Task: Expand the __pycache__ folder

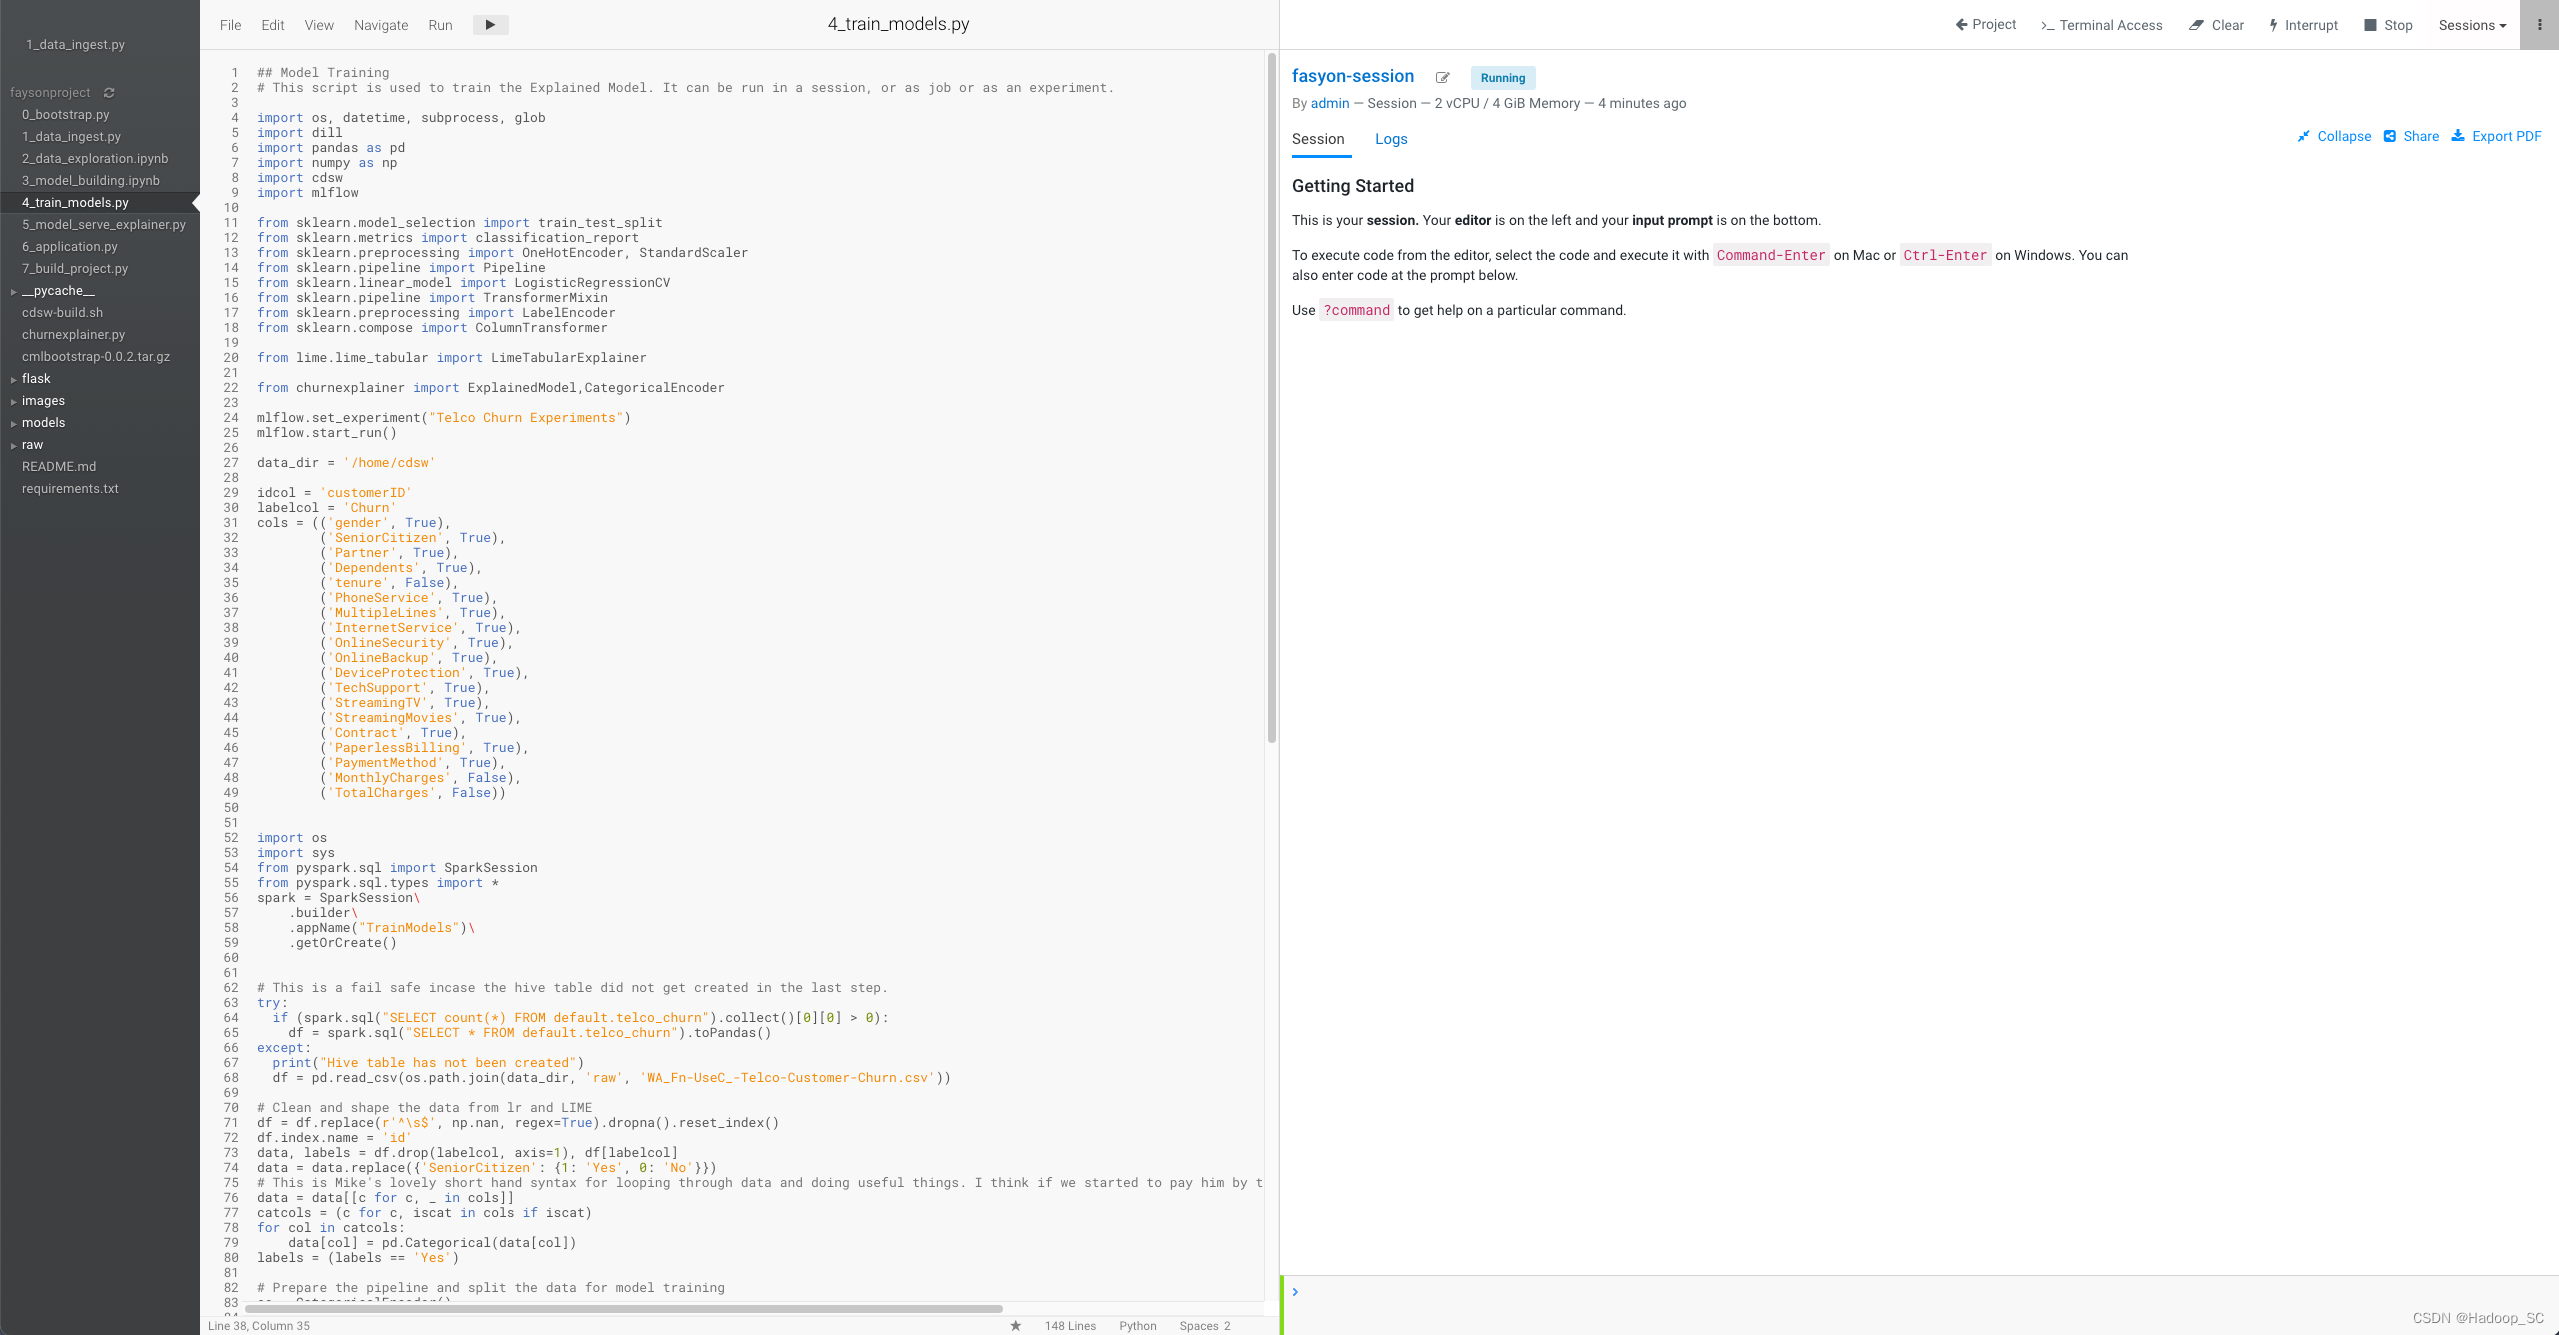Action: [x=57, y=291]
